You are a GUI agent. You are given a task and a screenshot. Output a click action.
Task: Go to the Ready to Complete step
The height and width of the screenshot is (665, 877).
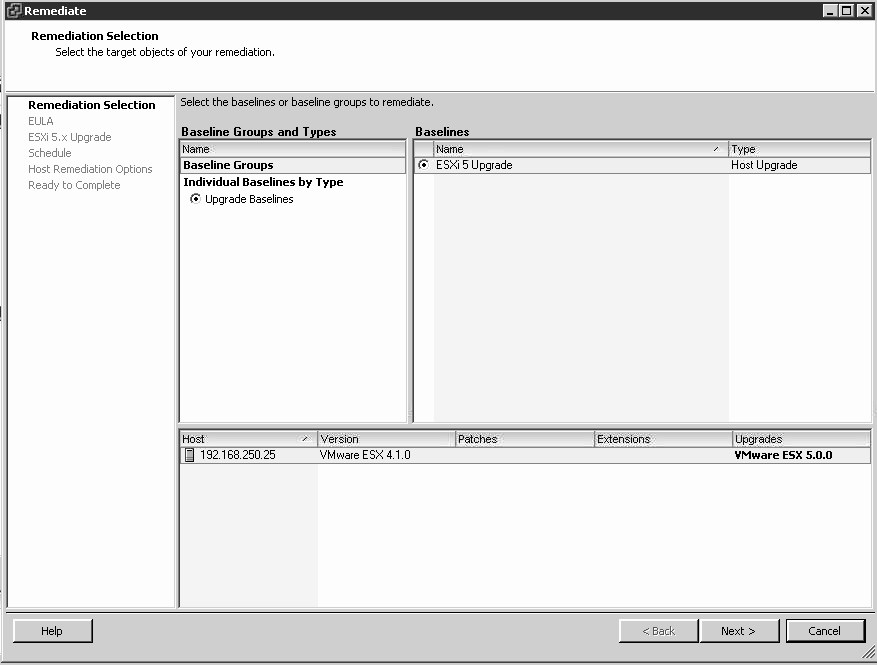tap(74, 185)
